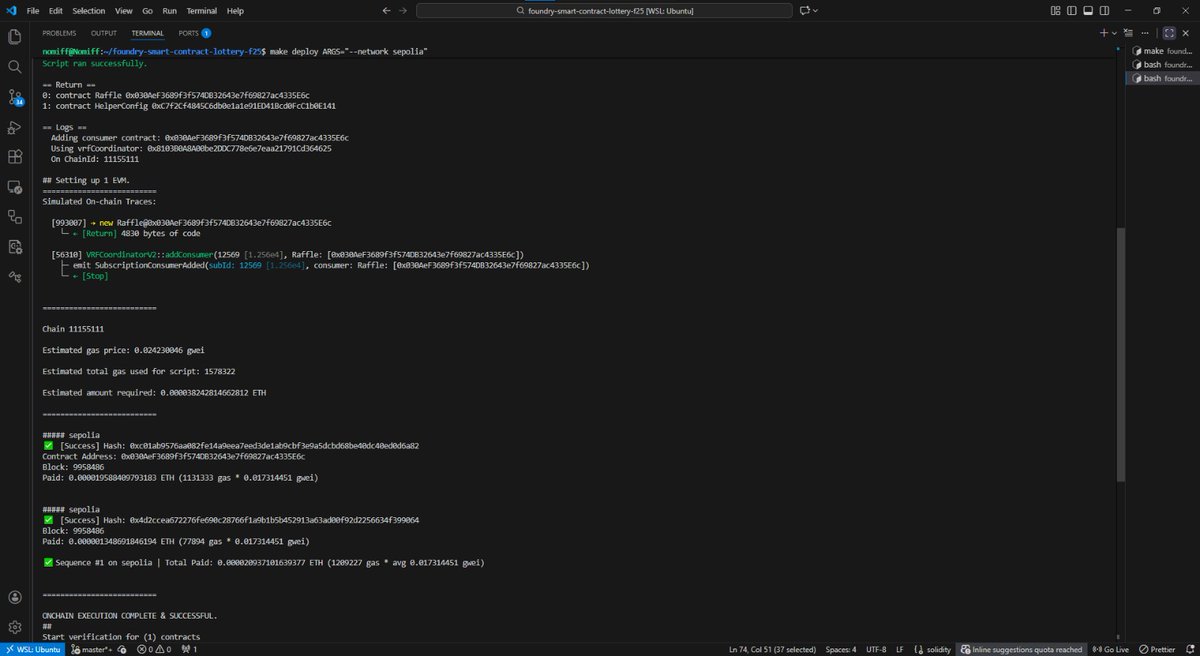
Task: Open the File menu
Action: [33, 10]
